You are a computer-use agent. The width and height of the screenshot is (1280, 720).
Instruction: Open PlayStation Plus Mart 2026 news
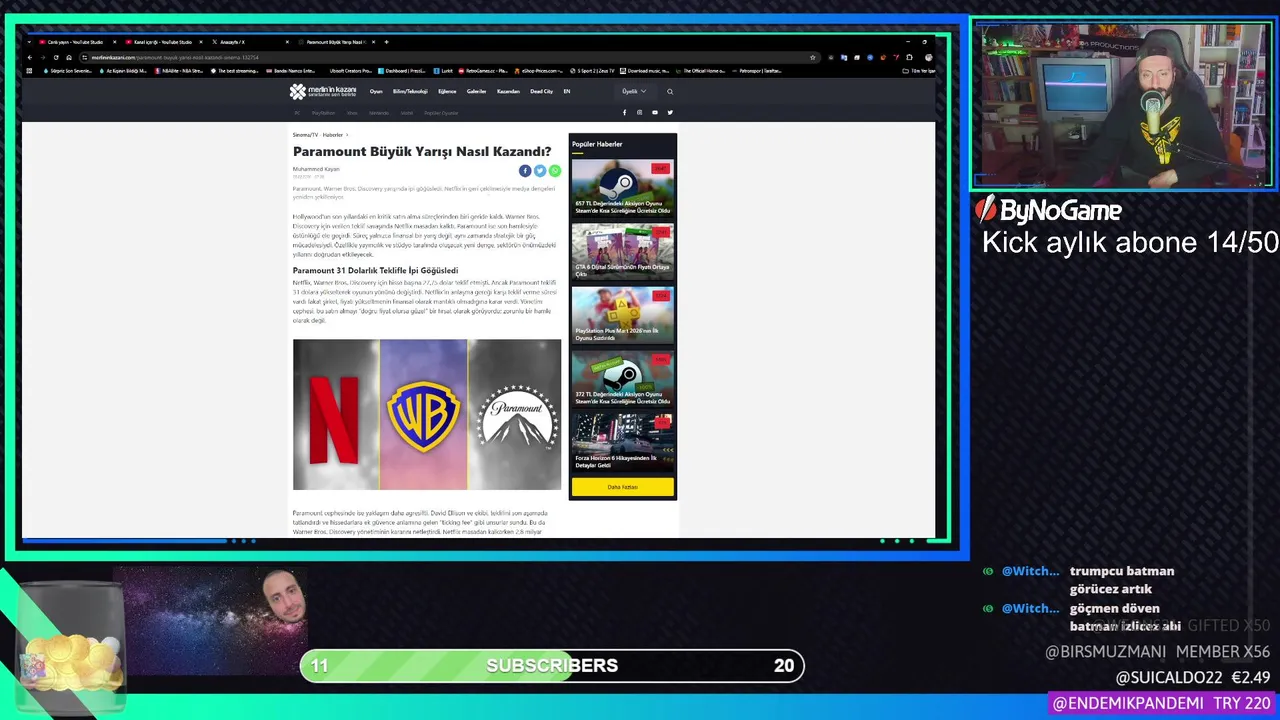click(622, 315)
